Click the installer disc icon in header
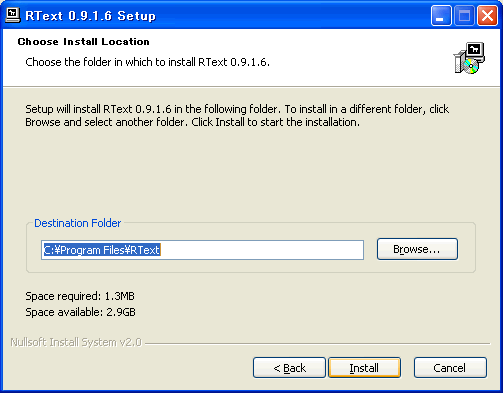Screen dimensions: 503x393 tap(469, 58)
